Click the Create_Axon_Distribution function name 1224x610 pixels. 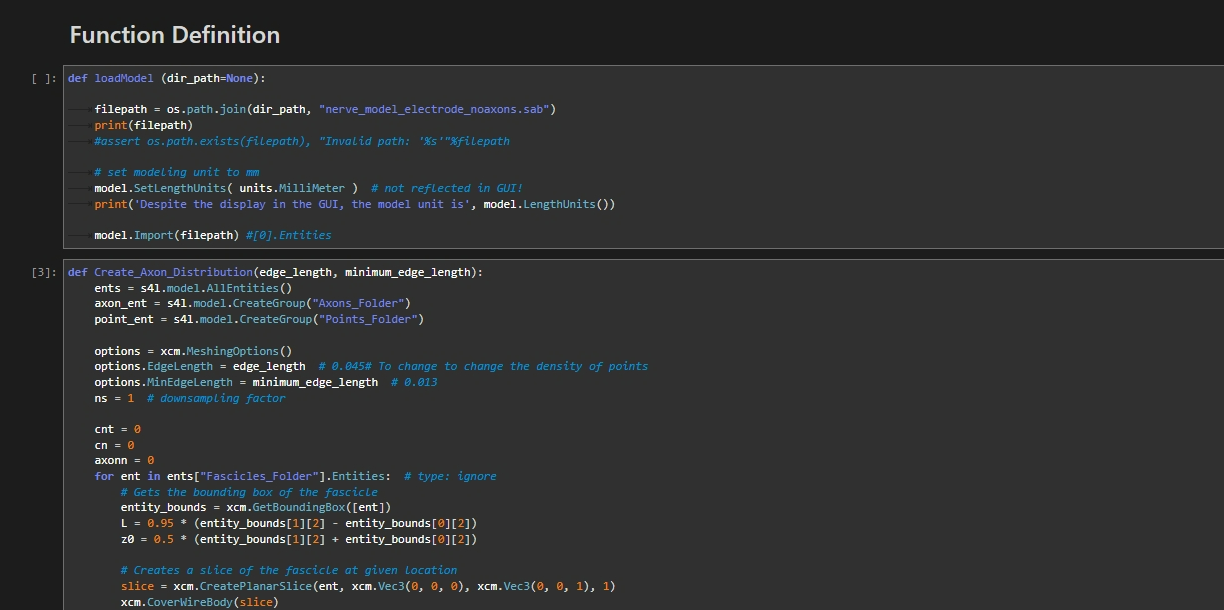coord(173,272)
